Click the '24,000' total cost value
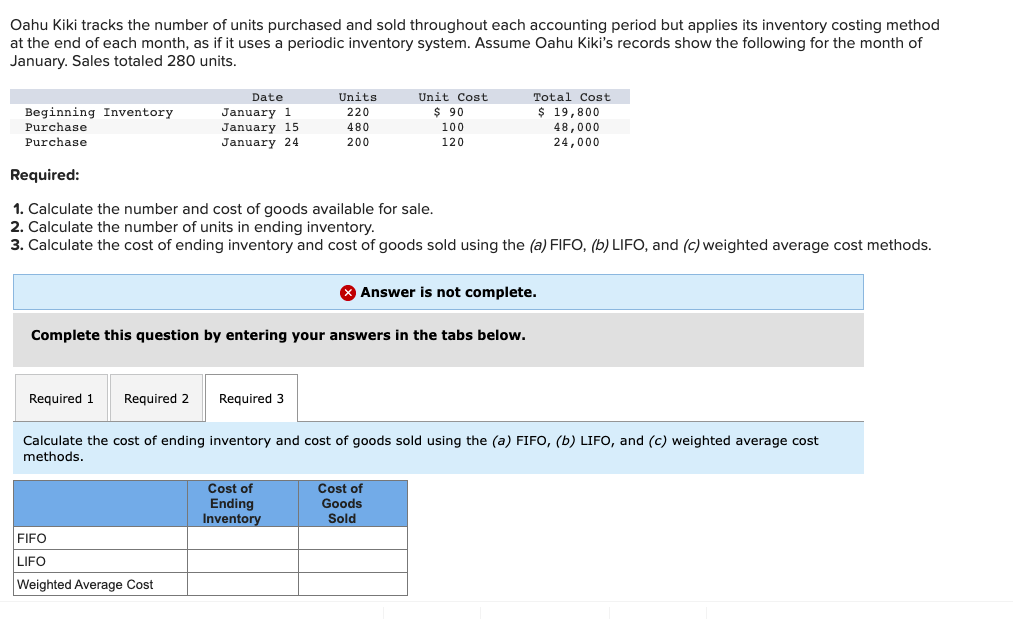This screenshot has height=619, width=1013. point(576,142)
